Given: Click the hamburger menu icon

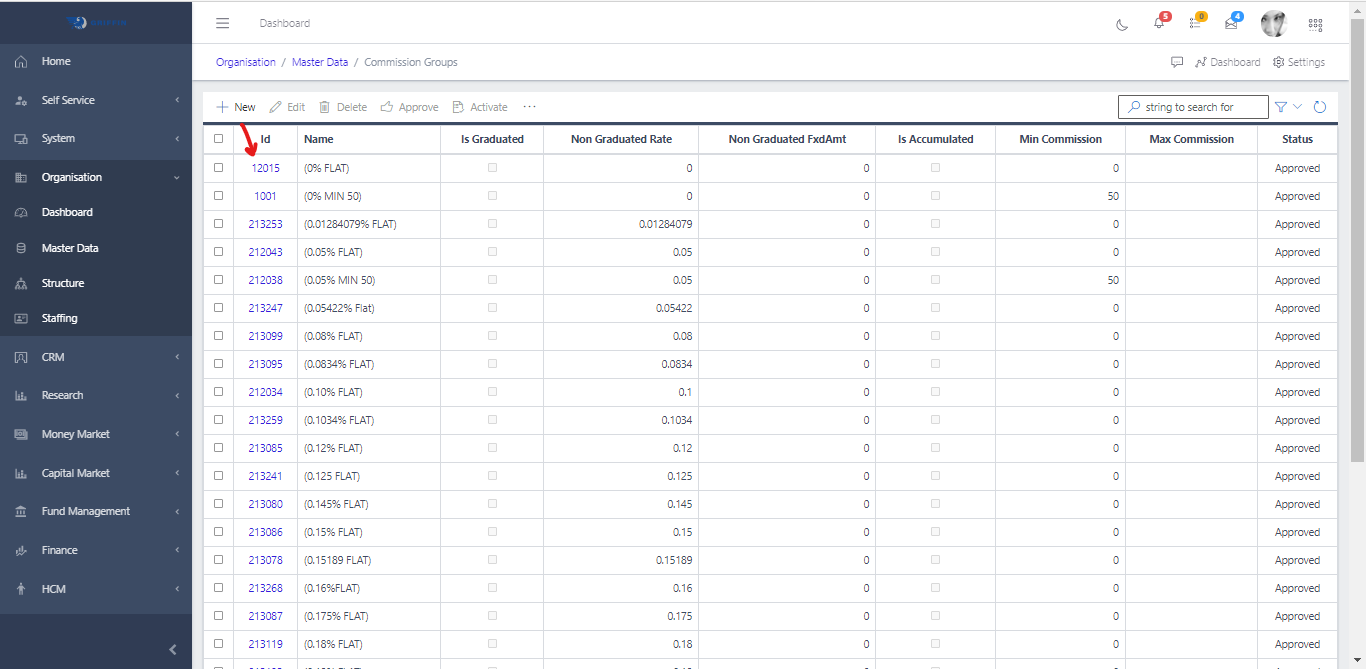Looking at the screenshot, I should (x=222, y=23).
